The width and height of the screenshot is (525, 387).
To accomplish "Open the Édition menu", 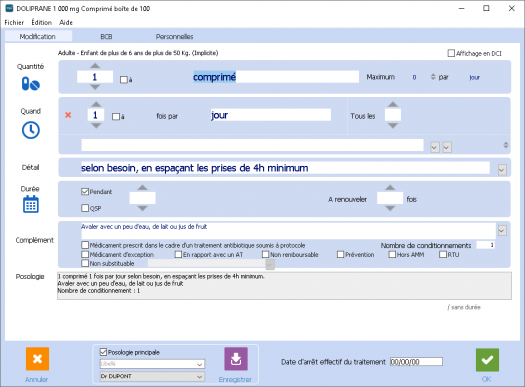I will 42,22.
